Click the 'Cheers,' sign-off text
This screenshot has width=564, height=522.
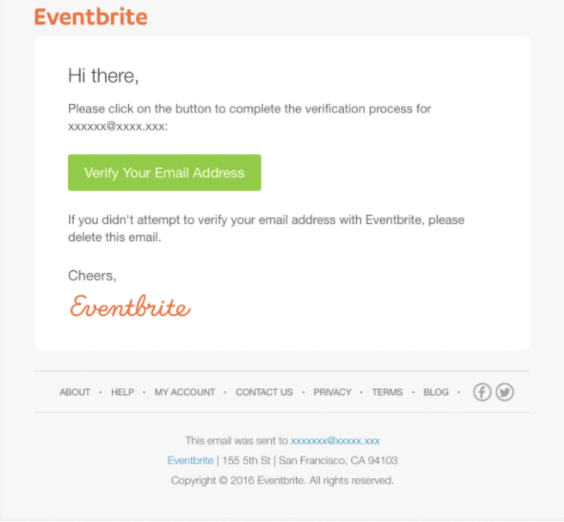tap(92, 276)
